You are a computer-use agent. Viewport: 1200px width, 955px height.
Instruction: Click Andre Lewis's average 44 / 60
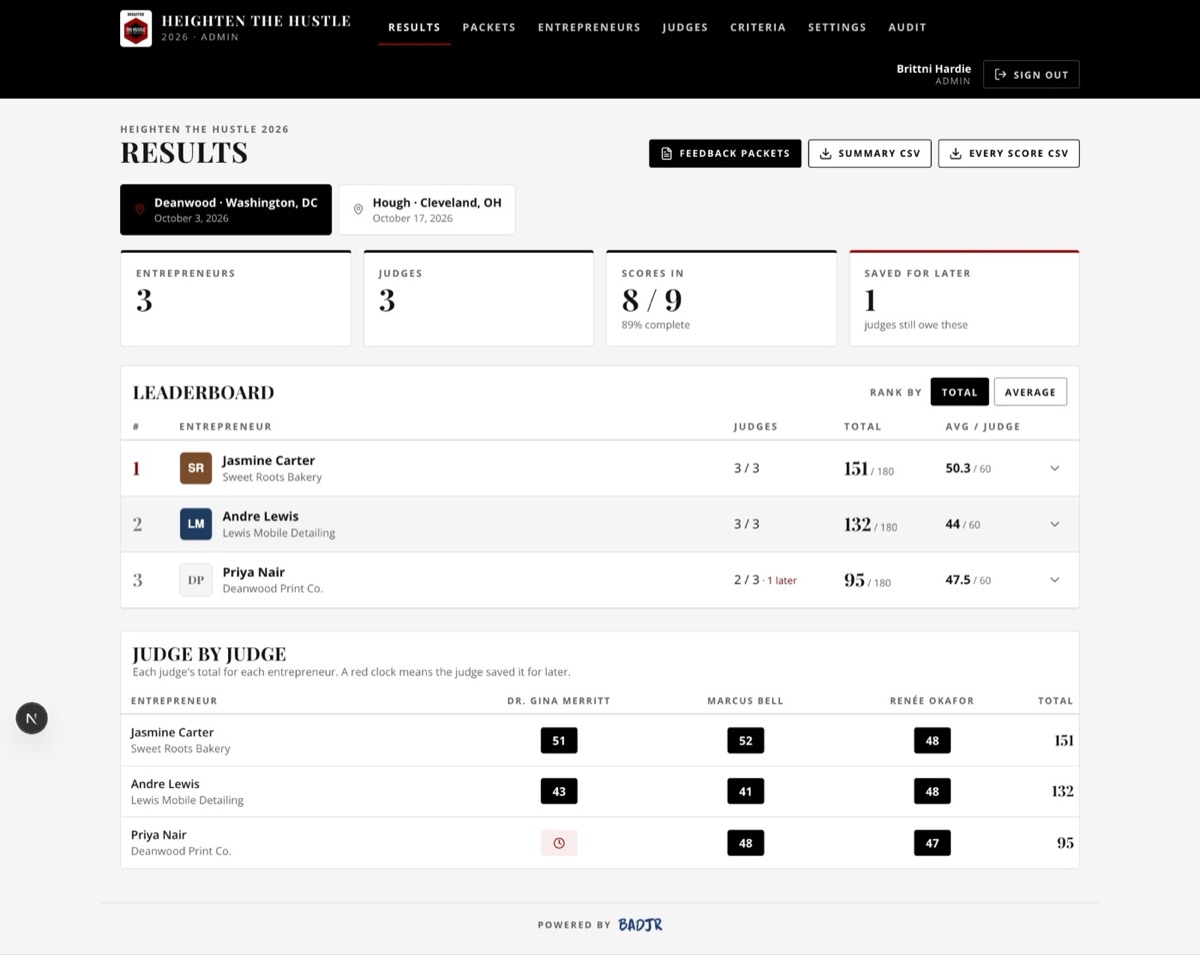(963, 524)
